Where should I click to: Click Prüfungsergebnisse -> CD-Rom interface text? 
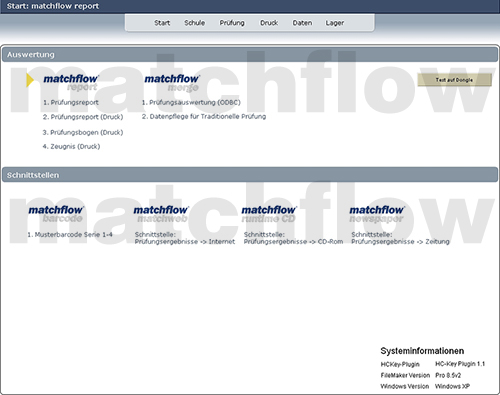pyautogui.click(x=293, y=242)
